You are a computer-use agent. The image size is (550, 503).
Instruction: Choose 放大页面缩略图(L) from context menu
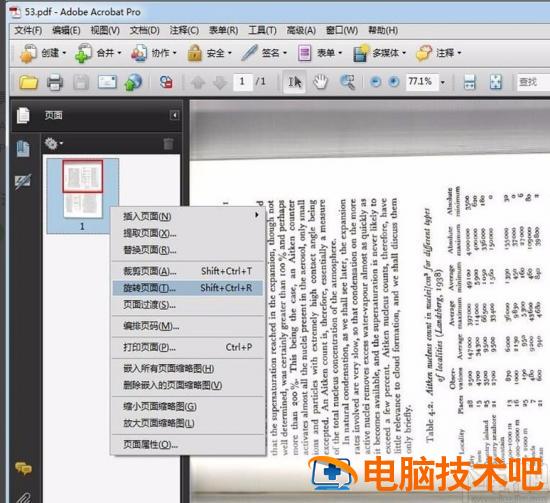(188, 423)
